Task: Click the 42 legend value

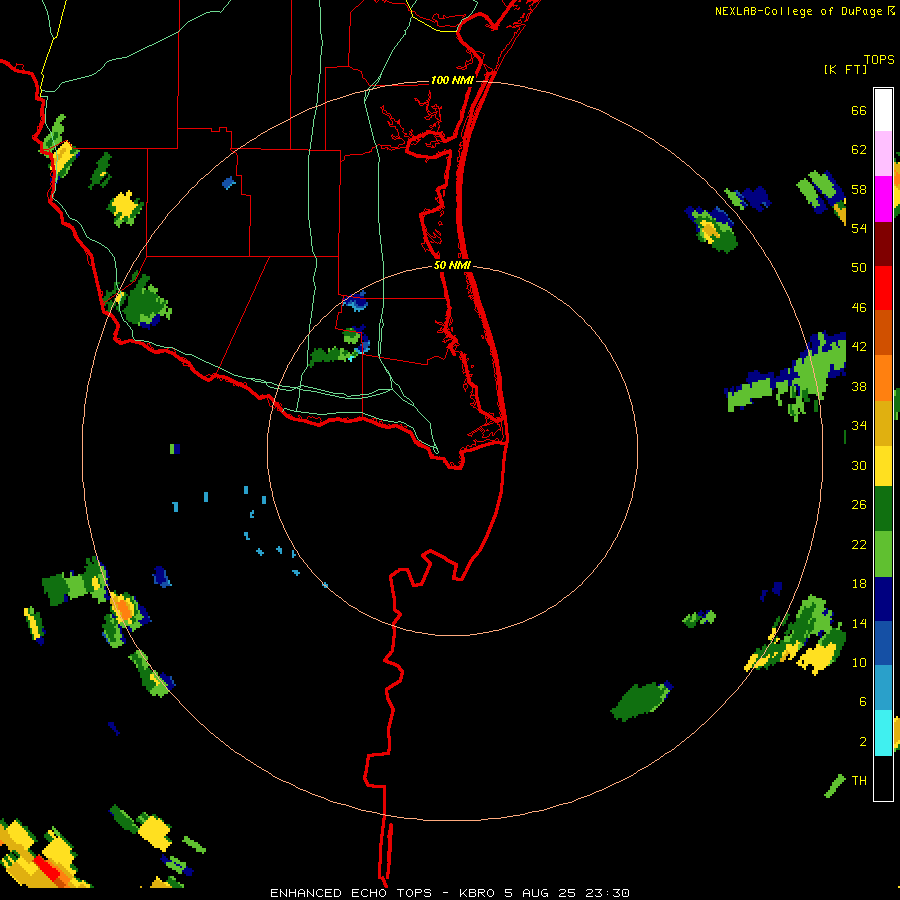Action: pos(859,347)
